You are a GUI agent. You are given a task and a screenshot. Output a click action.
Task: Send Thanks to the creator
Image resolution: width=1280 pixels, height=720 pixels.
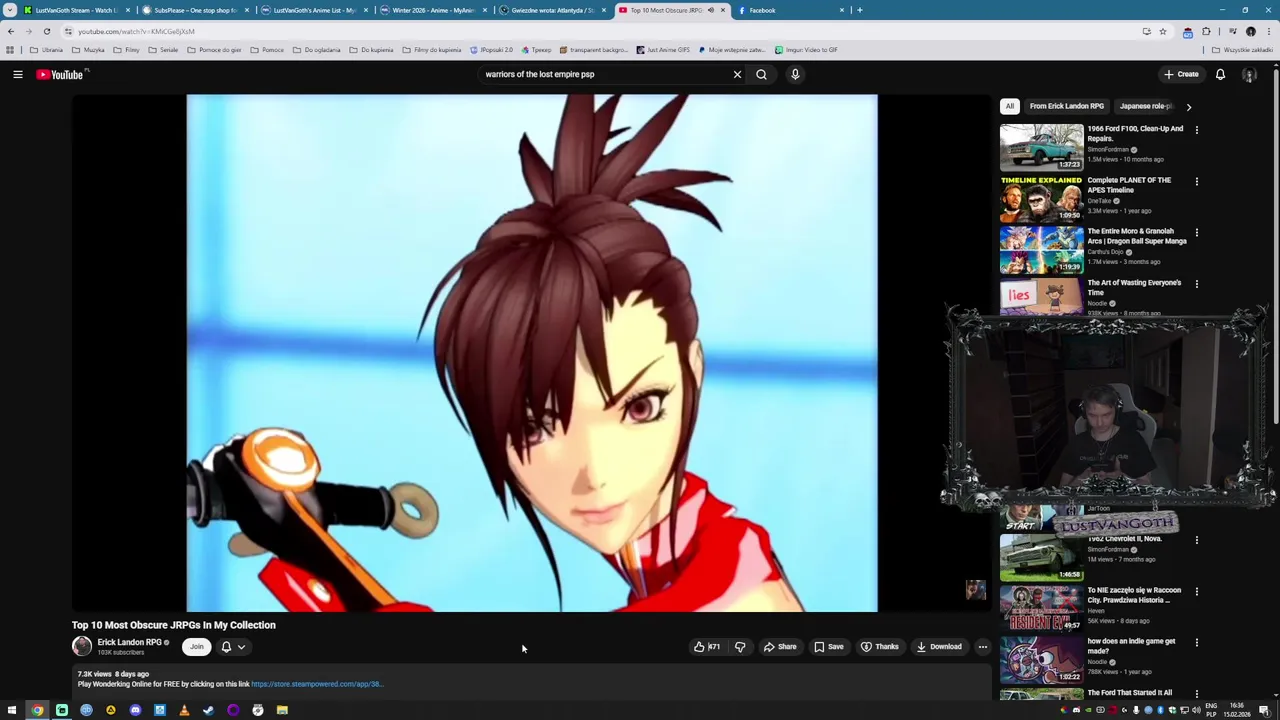(880, 647)
